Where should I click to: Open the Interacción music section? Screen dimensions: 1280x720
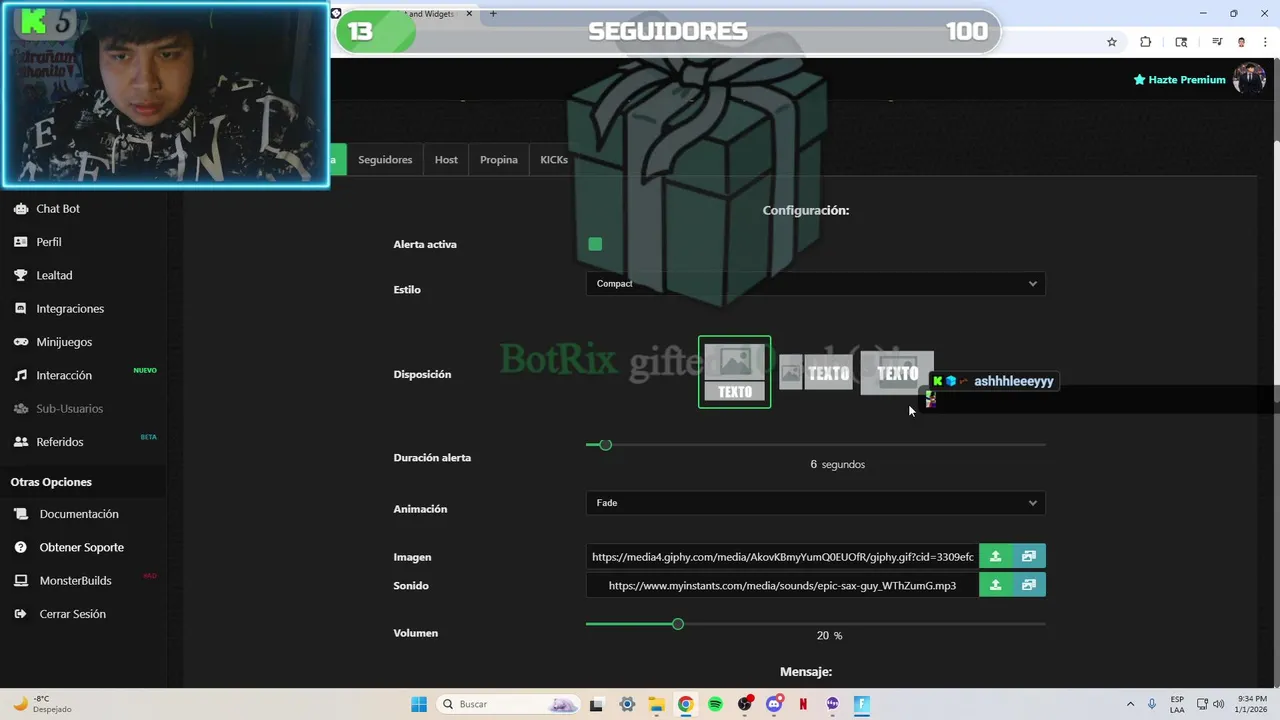point(64,375)
